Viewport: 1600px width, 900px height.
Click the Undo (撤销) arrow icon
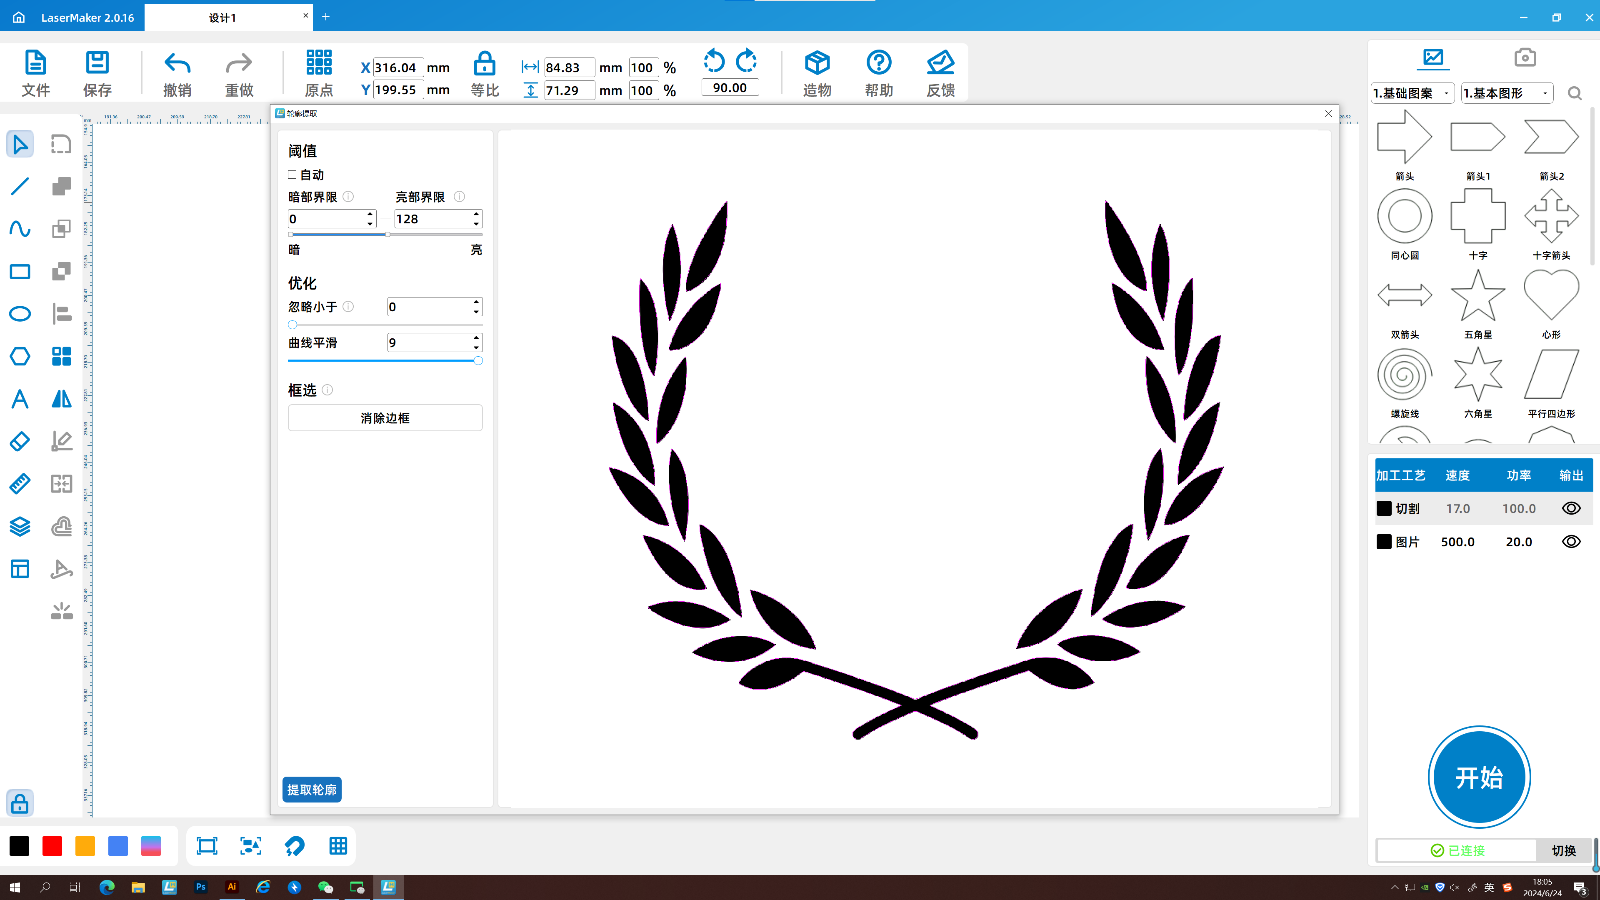coord(177,64)
